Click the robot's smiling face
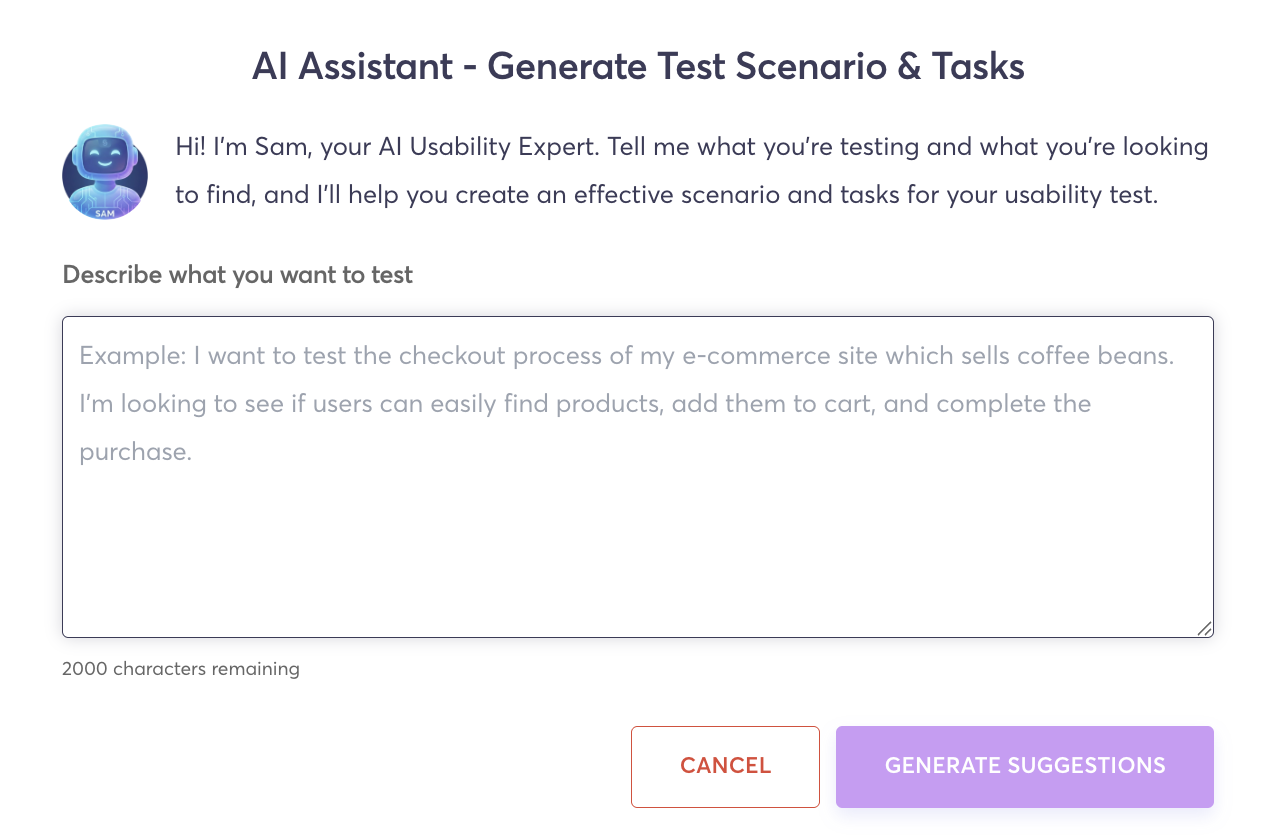Viewport: 1276px width, 836px height. 105,157
